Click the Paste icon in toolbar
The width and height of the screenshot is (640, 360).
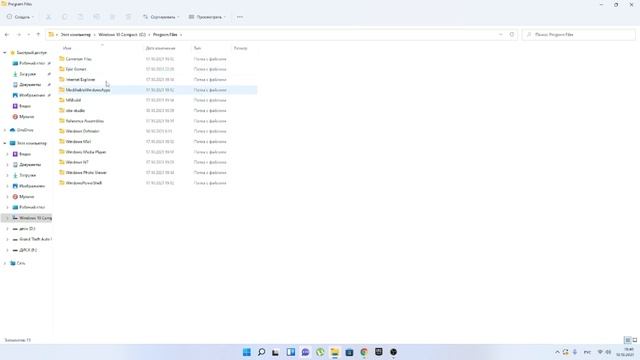pyautogui.click(x=80, y=17)
